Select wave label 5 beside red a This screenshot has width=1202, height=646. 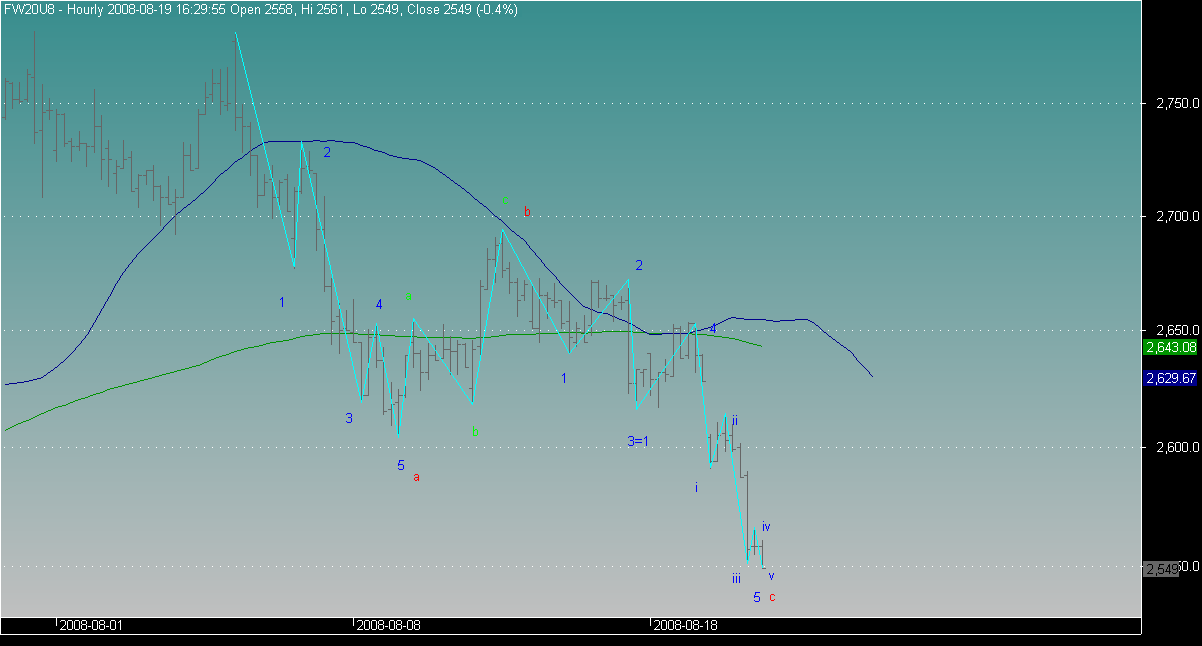[401, 465]
